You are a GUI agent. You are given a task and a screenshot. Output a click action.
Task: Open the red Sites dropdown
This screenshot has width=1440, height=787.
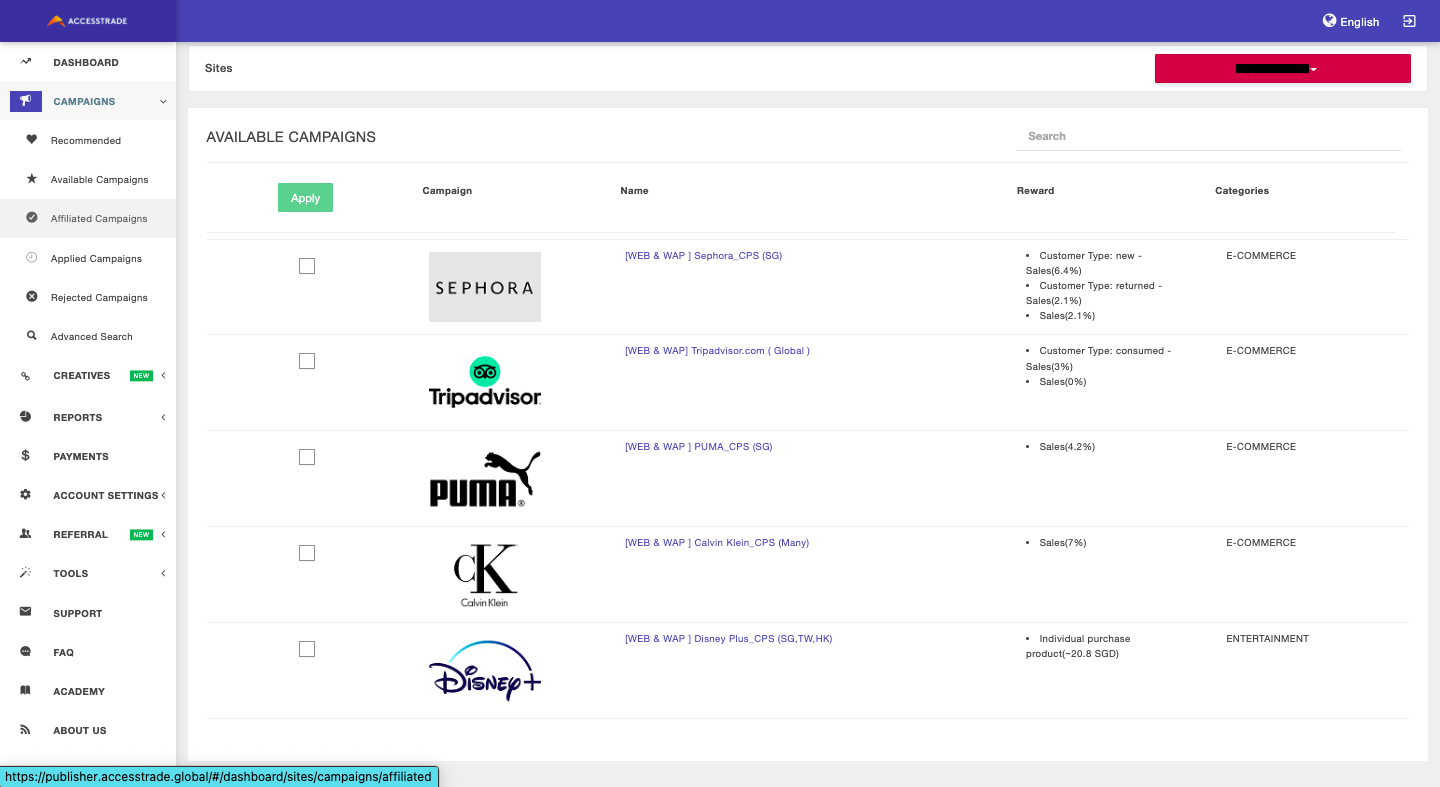click(x=1282, y=69)
